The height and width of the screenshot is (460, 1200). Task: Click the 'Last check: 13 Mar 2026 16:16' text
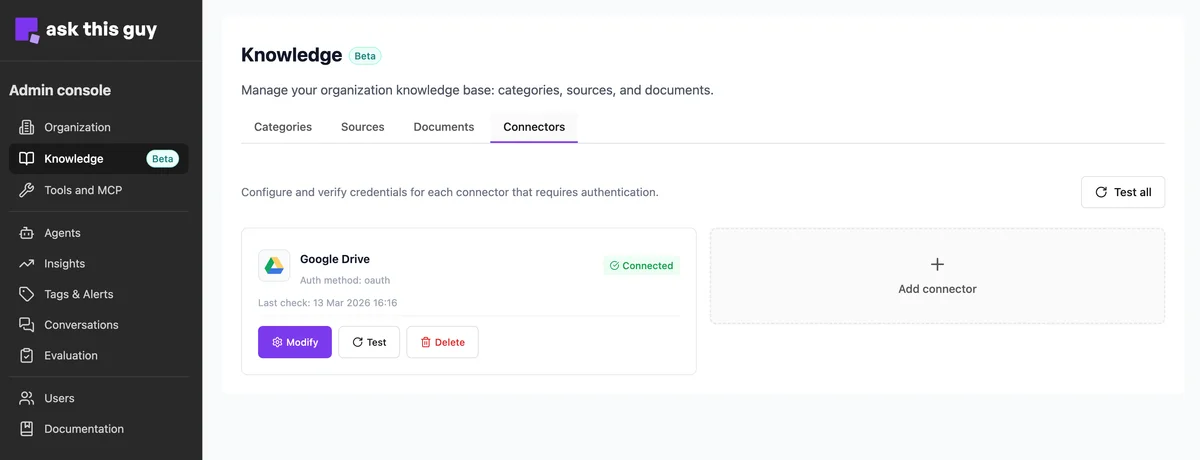pyautogui.click(x=328, y=303)
